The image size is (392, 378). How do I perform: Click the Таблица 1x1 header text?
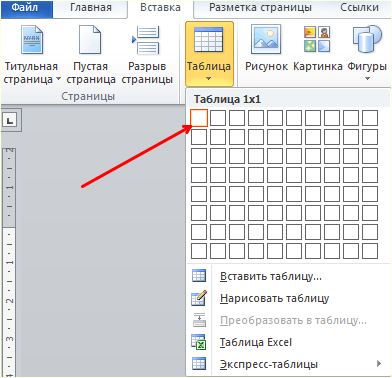point(227,99)
